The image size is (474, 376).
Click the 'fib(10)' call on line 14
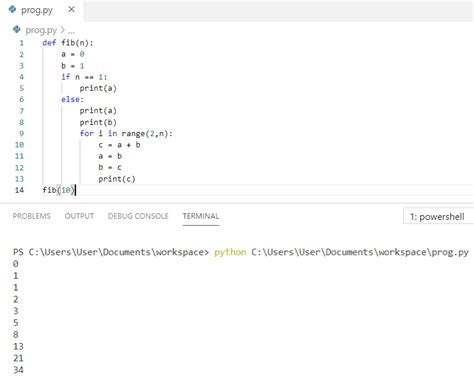(x=59, y=190)
